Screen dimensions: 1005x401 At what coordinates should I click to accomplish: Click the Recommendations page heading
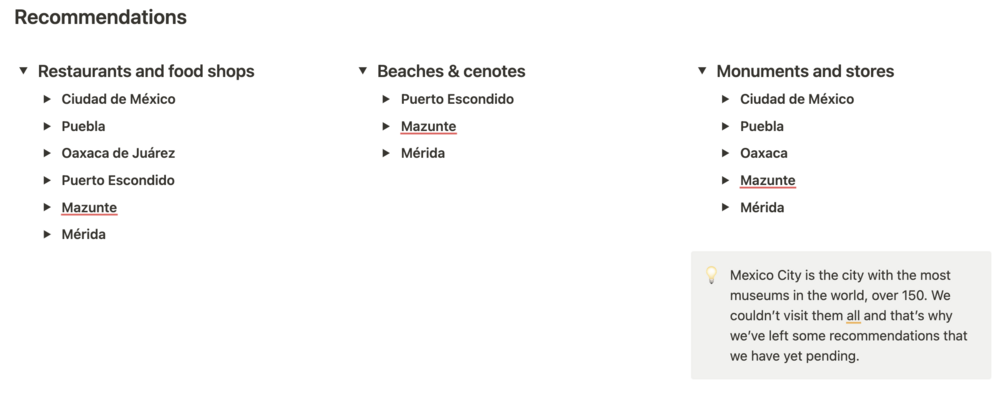coord(101,17)
